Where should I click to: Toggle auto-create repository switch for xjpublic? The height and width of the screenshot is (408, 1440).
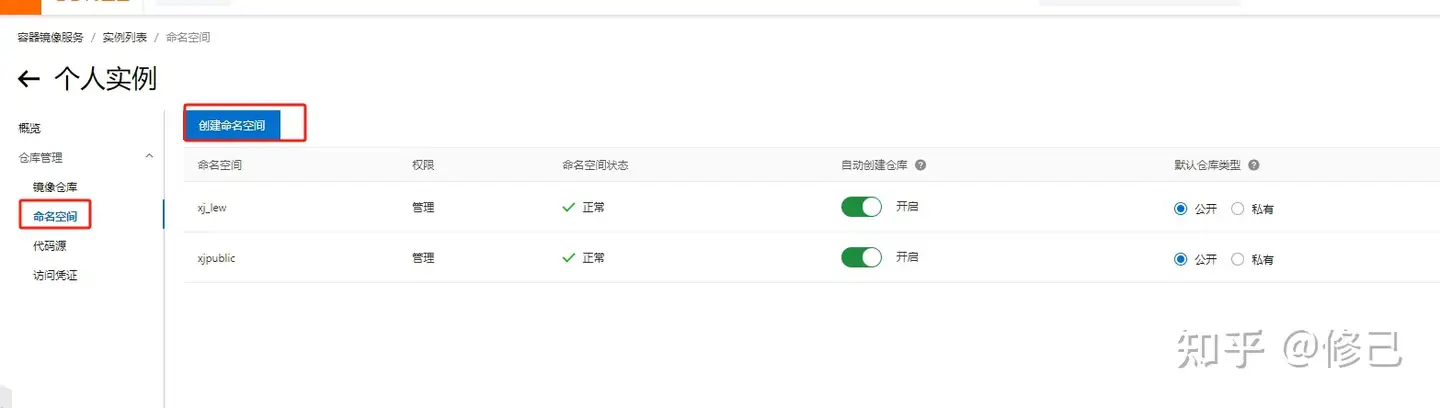tap(861, 257)
